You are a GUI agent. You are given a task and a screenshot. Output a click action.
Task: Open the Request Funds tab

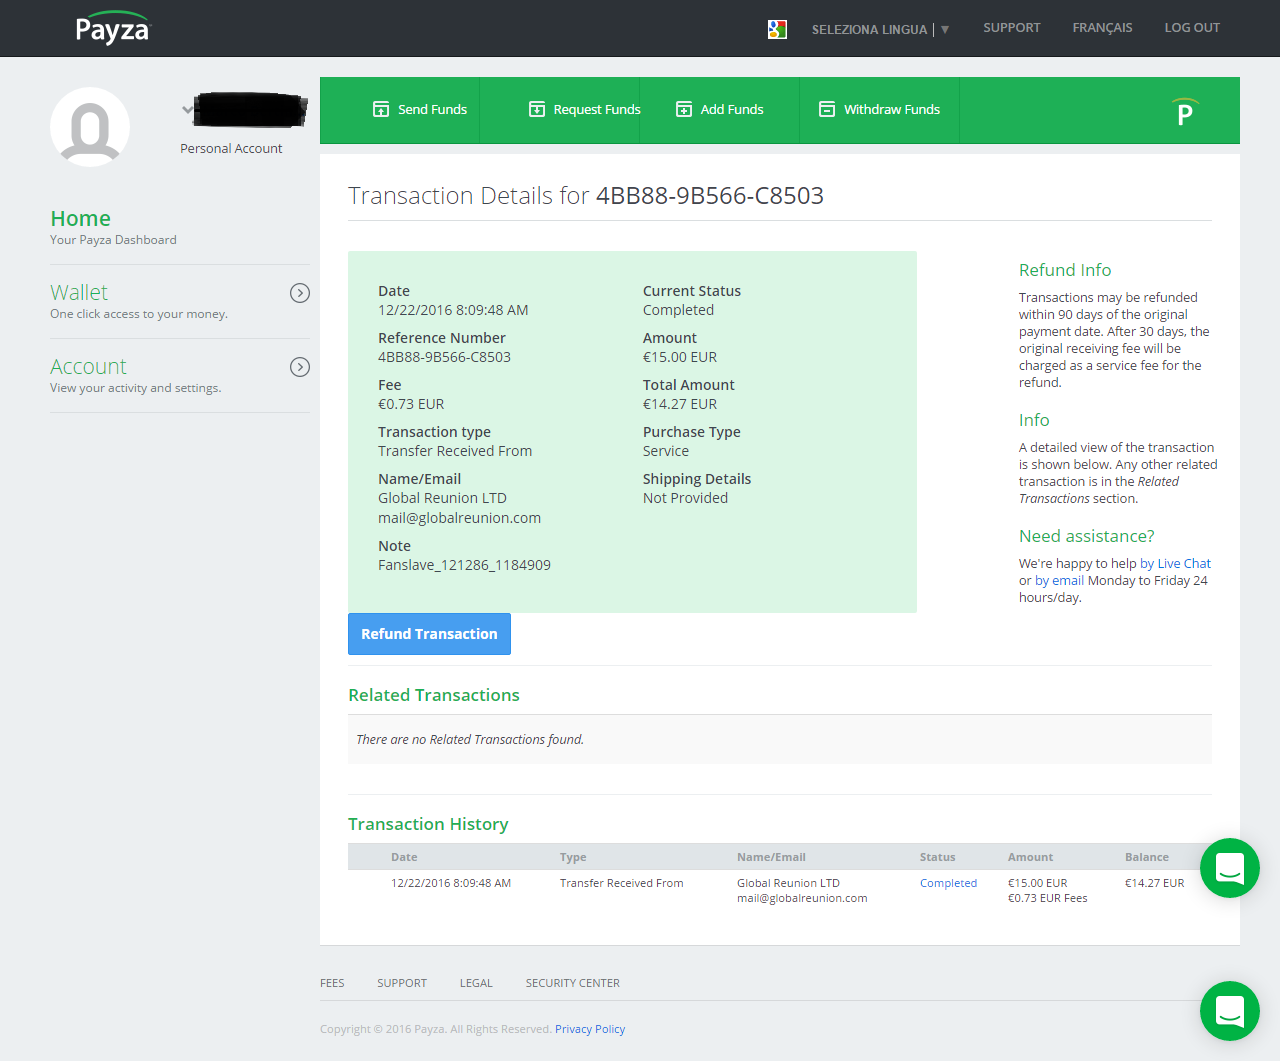pos(584,109)
